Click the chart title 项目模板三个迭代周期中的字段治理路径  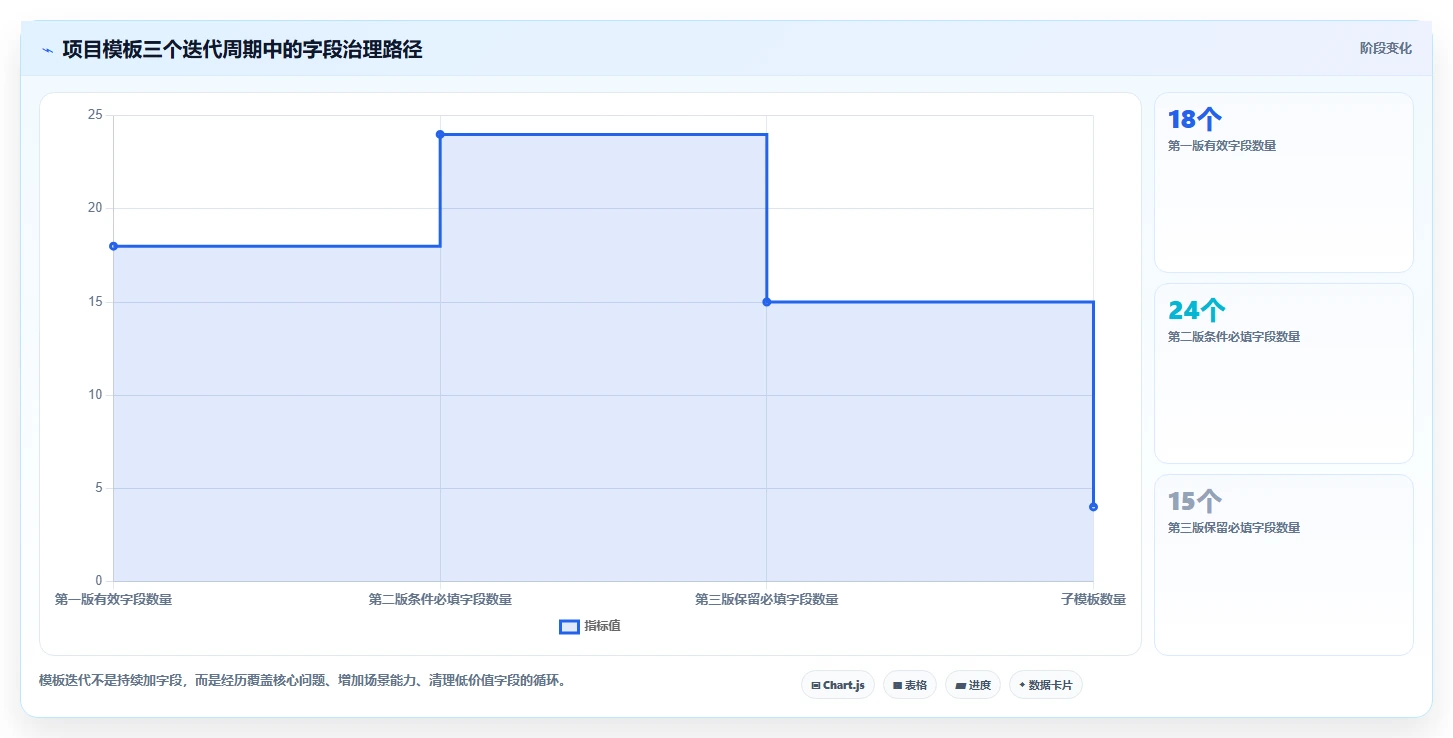pyautogui.click(x=242, y=50)
